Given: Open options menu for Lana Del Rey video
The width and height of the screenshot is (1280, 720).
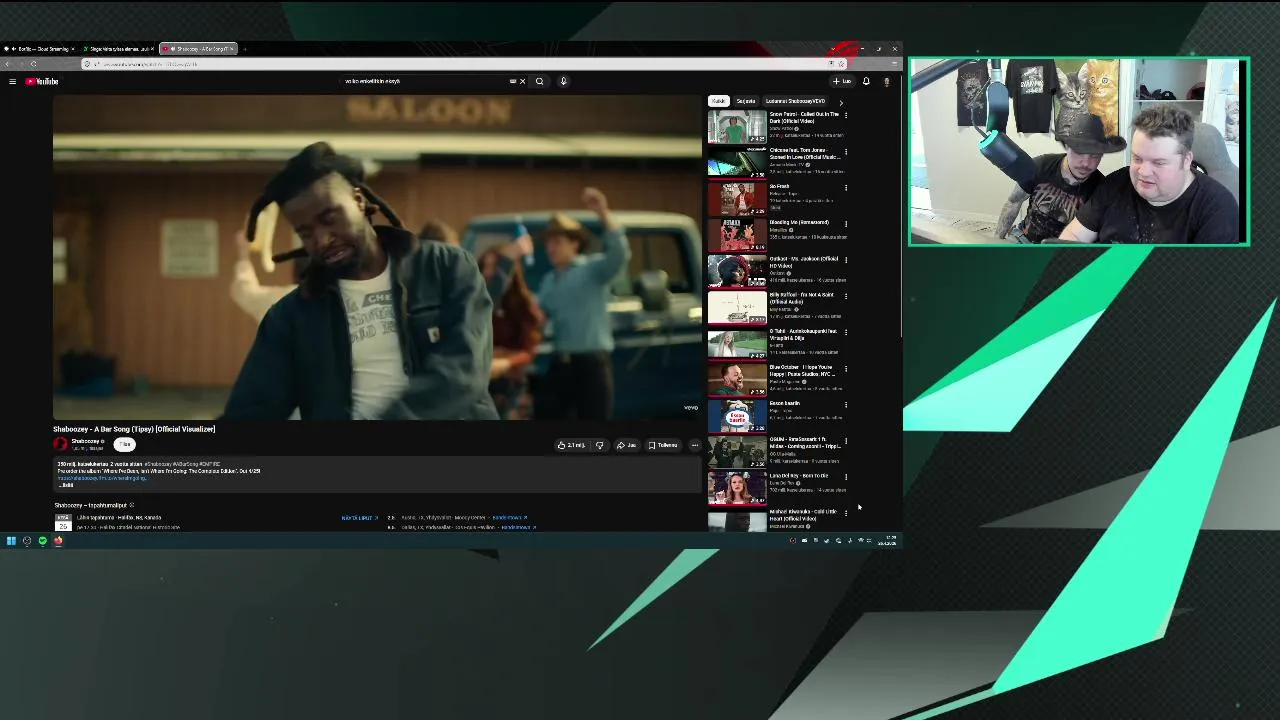Looking at the screenshot, I should [x=846, y=476].
